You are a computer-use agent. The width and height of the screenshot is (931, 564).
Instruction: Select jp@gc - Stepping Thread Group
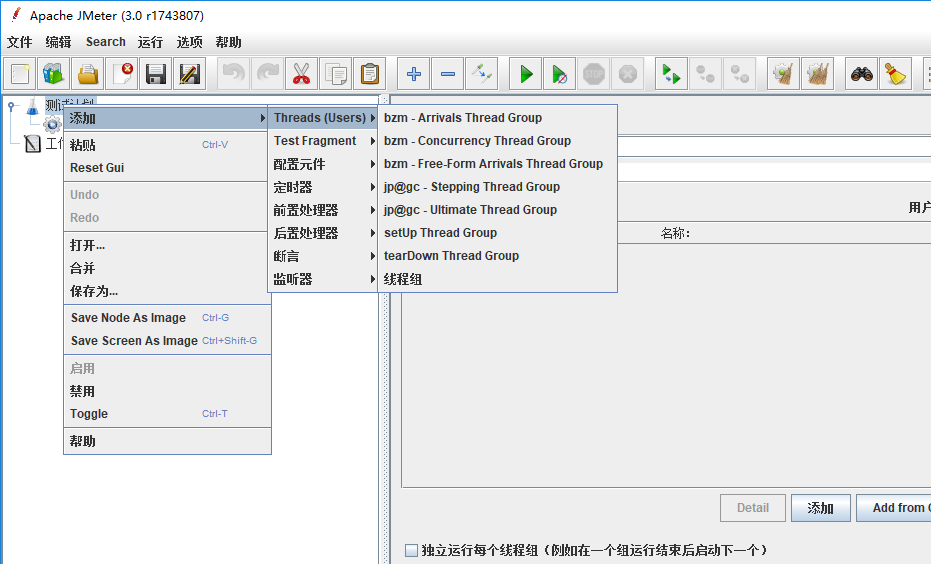[498, 187]
